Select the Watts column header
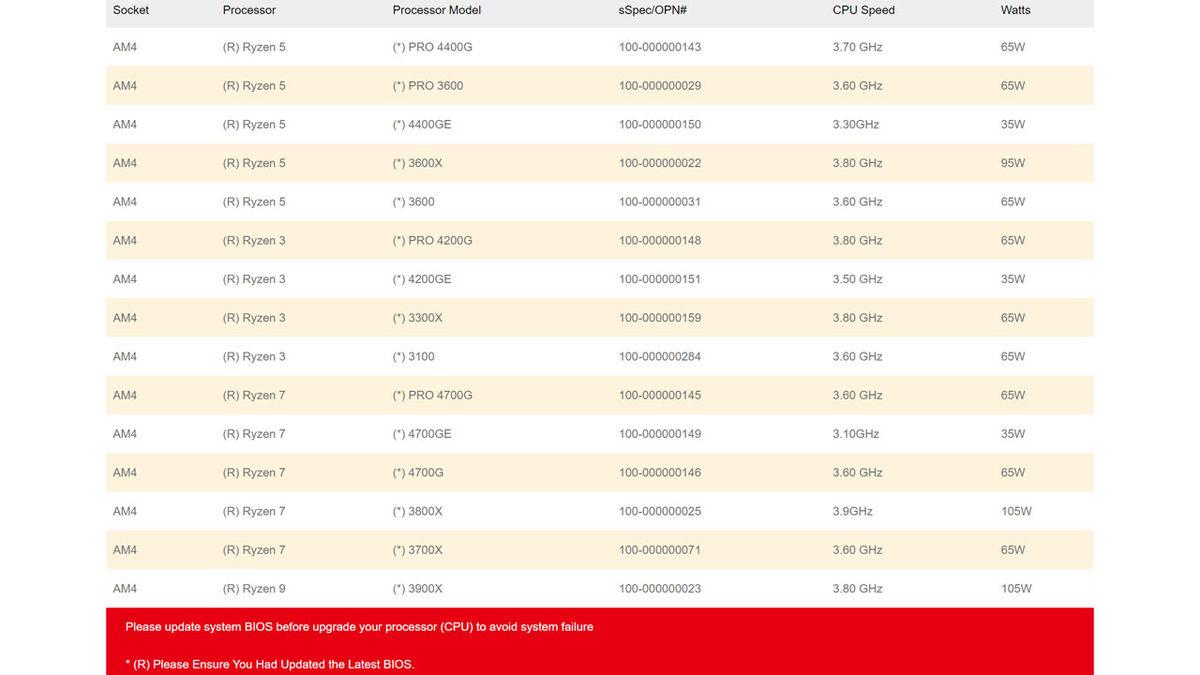 pos(1015,10)
